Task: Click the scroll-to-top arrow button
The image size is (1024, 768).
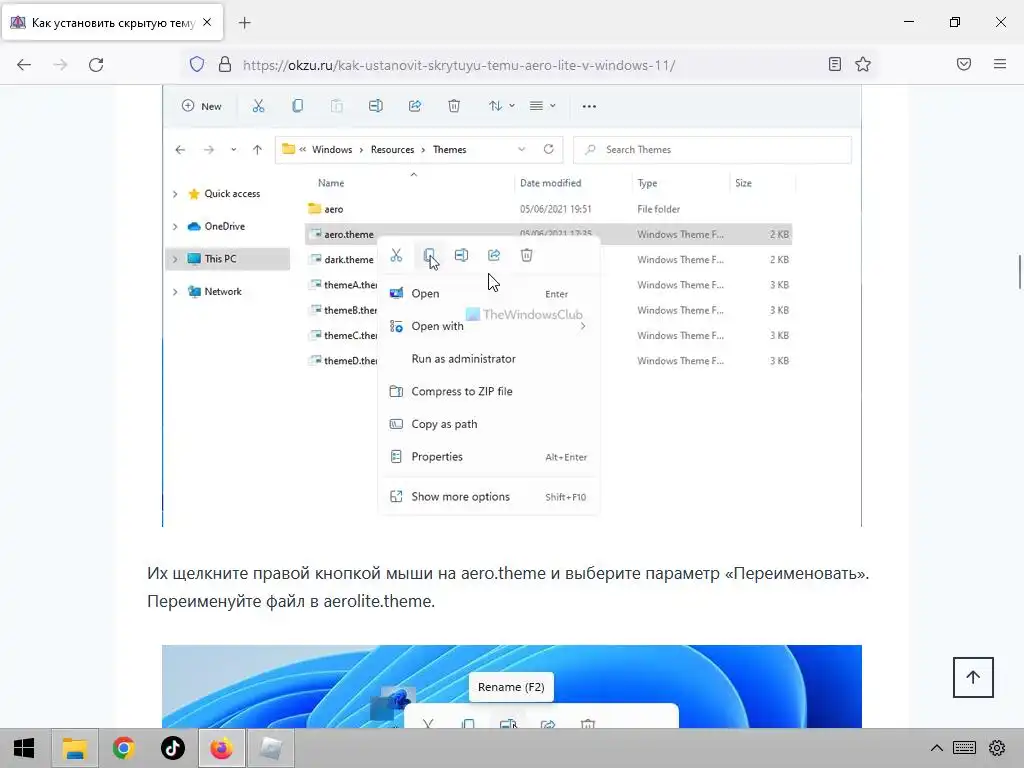Action: (x=973, y=677)
